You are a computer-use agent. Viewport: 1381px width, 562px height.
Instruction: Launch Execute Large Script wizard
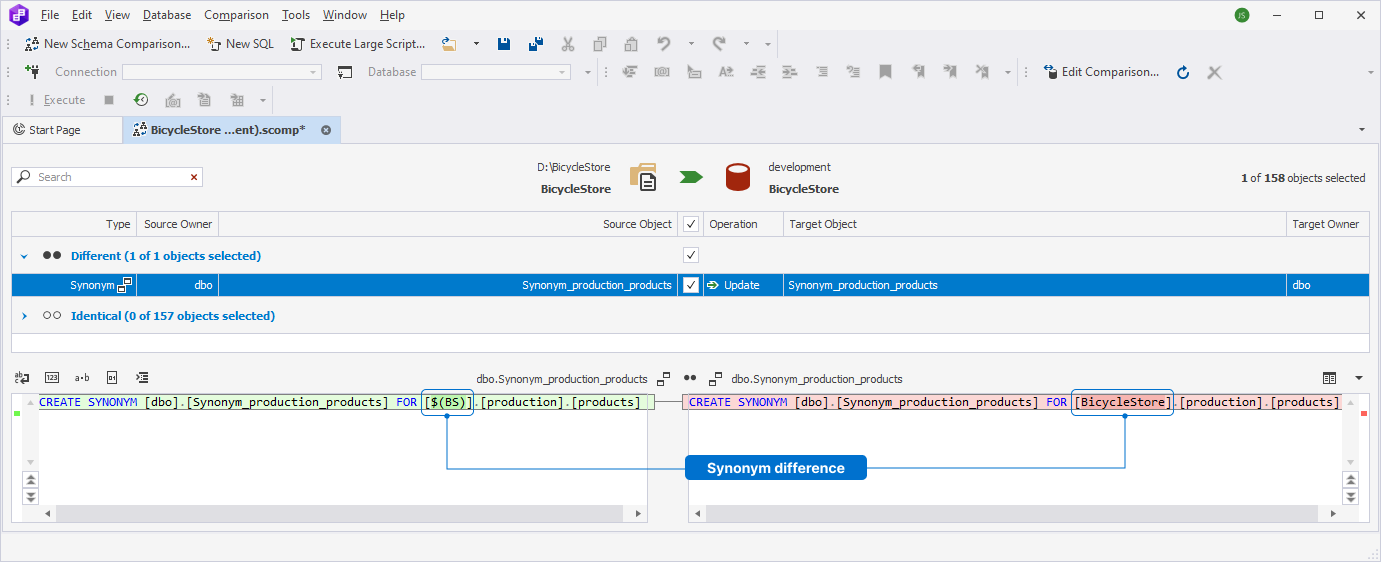coord(358,44)
